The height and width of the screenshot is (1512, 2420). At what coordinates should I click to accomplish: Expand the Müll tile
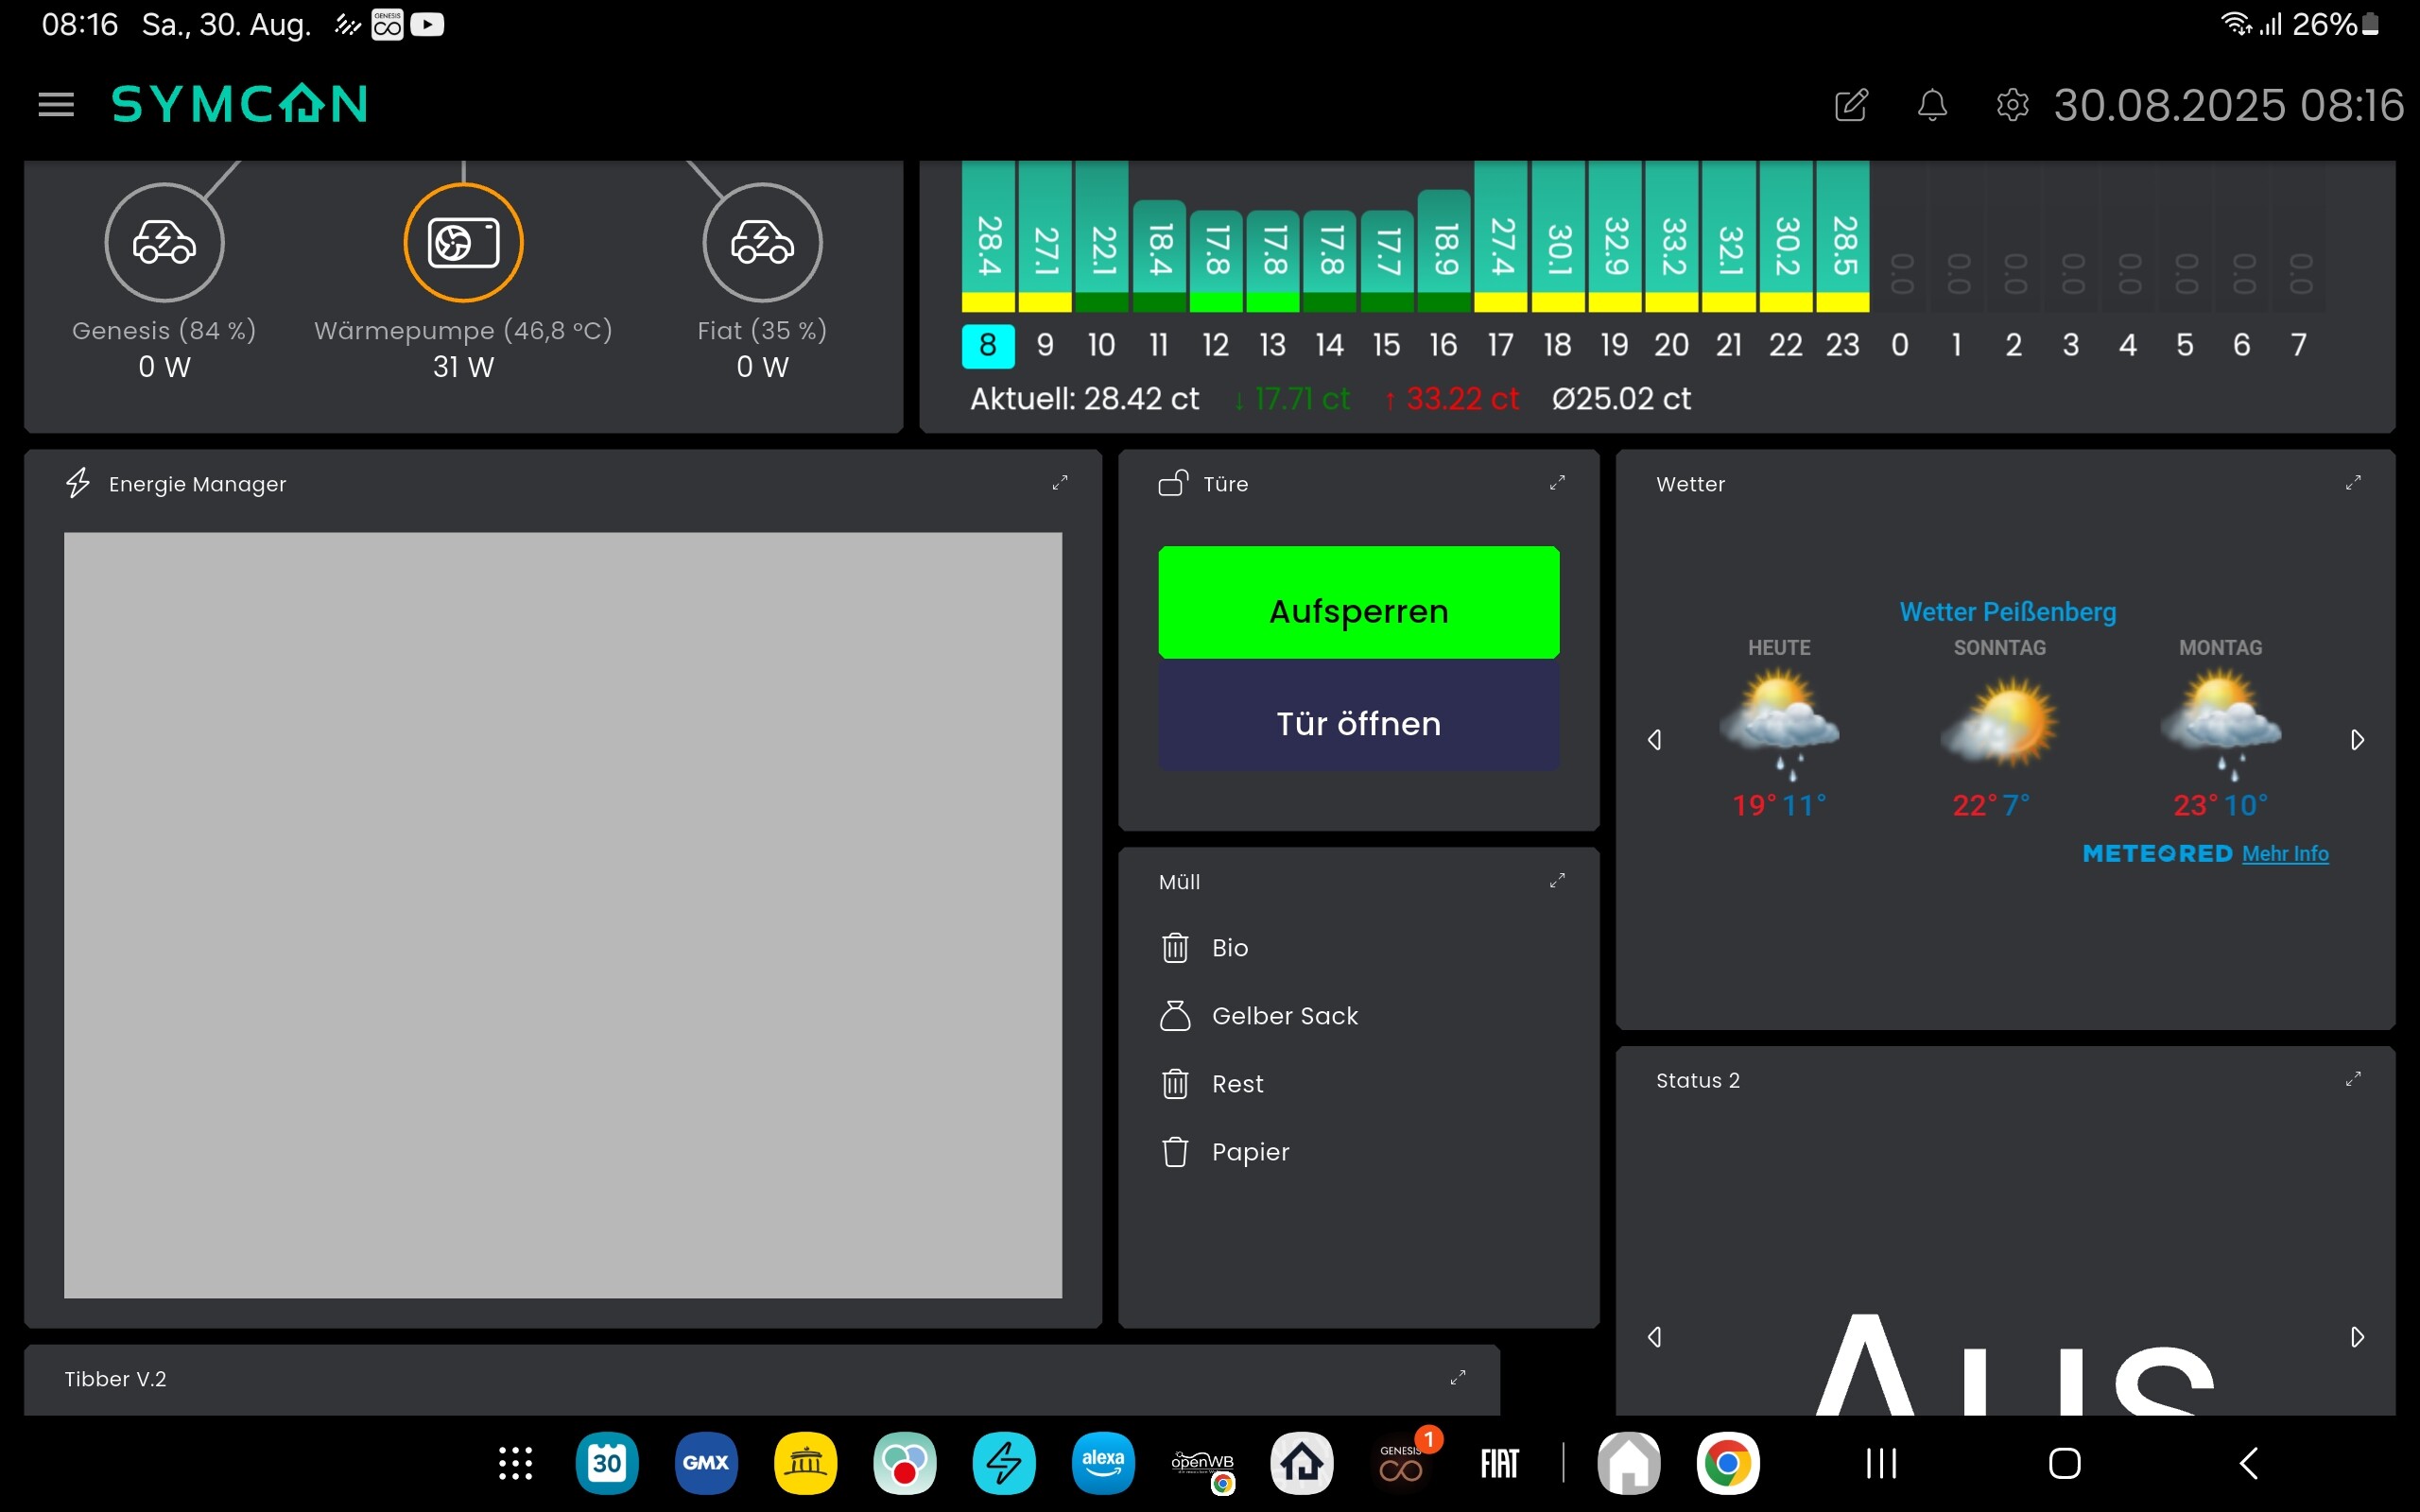point(1557,881)
